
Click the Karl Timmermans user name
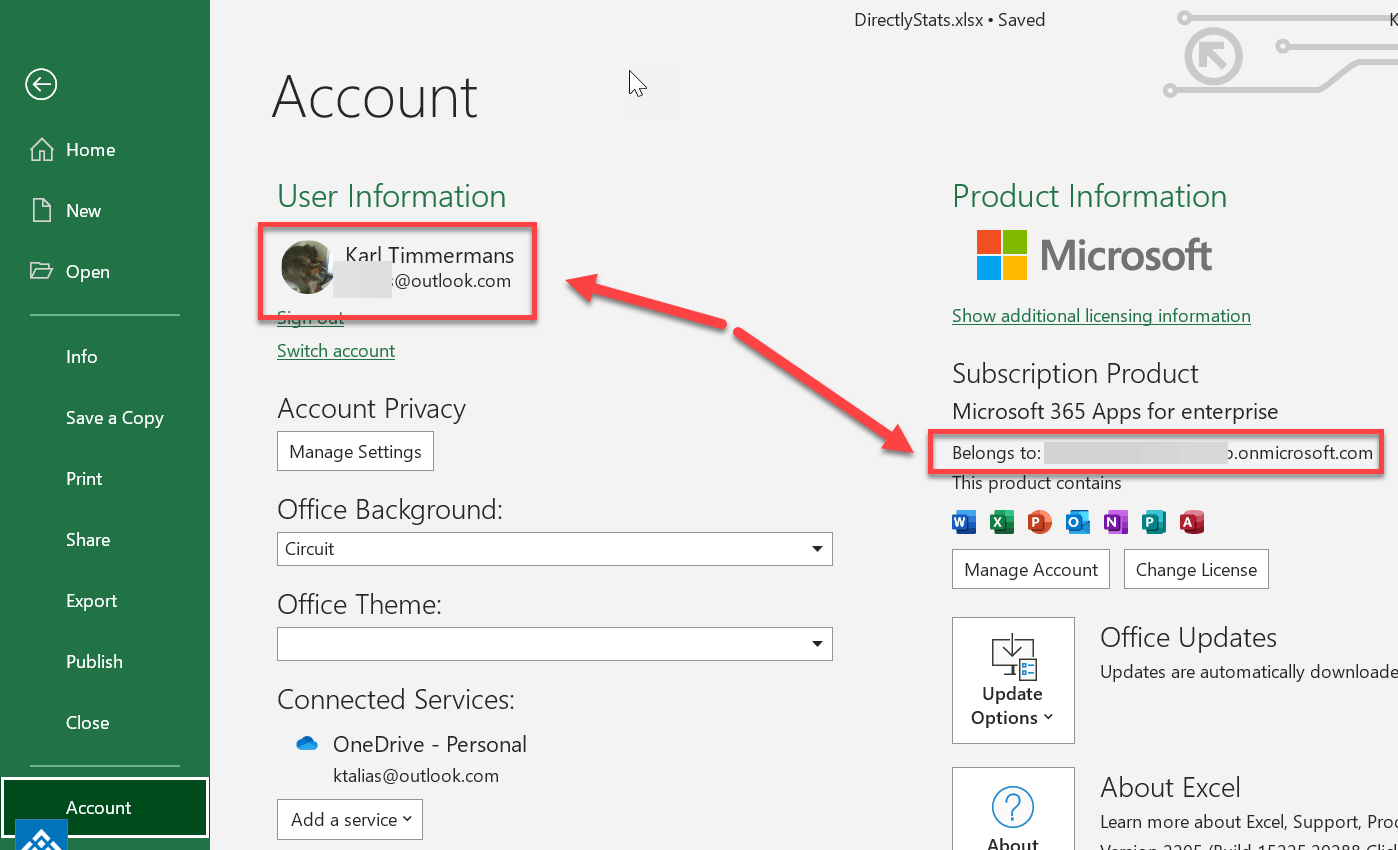coord(430,256)
